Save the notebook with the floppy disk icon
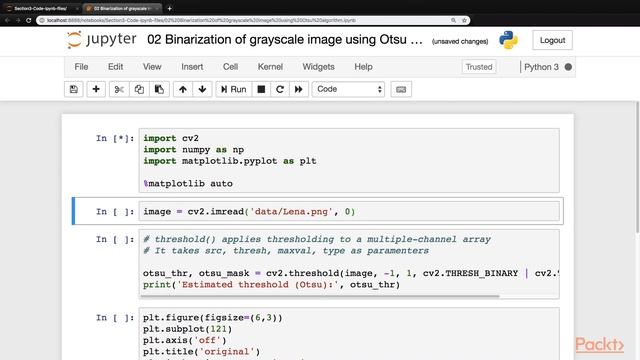The width and height of the screenshot is (640, 360). click(x=74, y=89)
